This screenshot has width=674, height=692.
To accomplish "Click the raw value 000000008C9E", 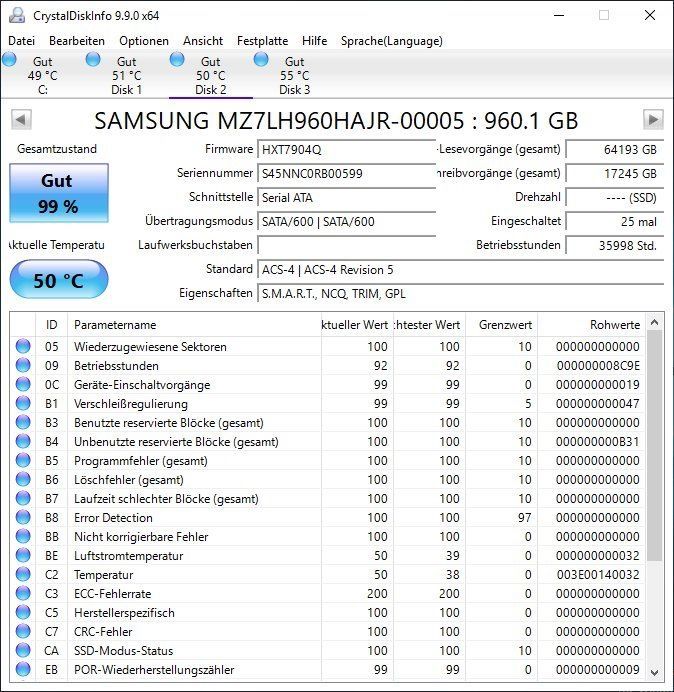I will coord(598,365).
